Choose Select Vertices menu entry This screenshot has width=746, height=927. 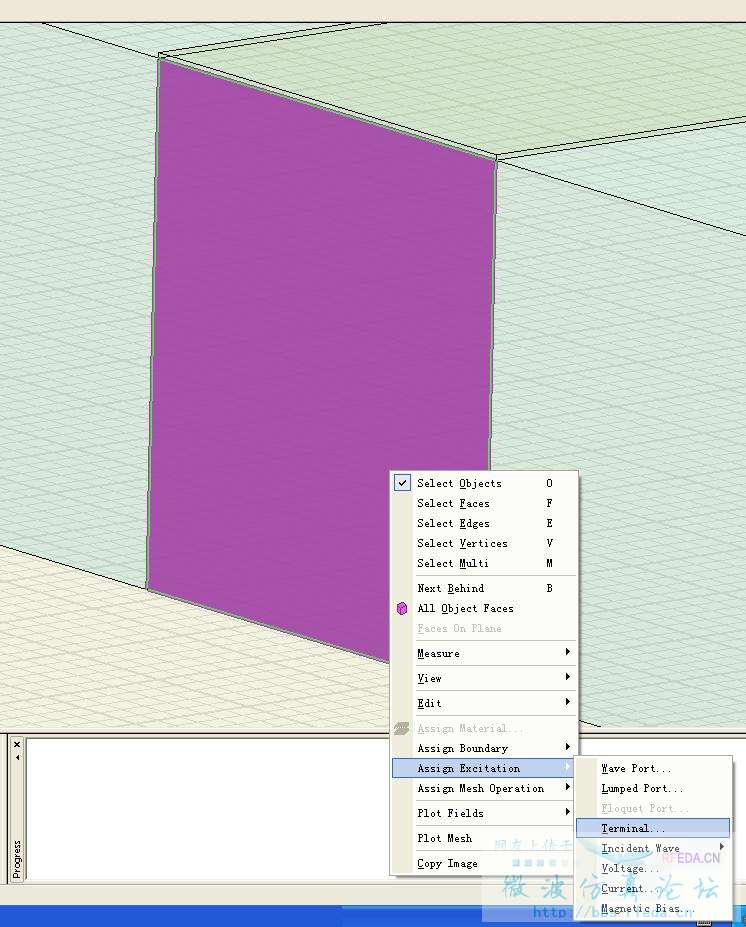coord(484,543)
